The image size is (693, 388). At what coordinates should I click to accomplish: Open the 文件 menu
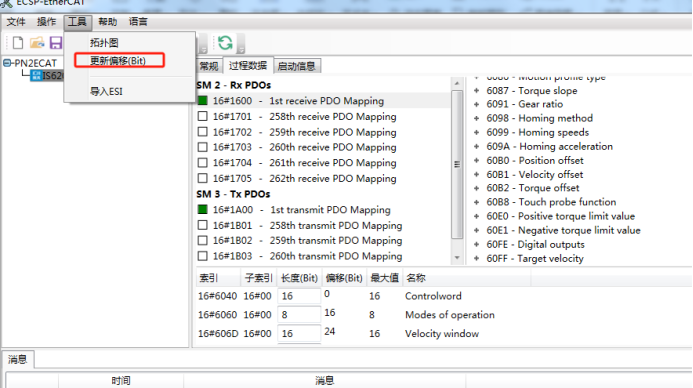click(16, 22)
